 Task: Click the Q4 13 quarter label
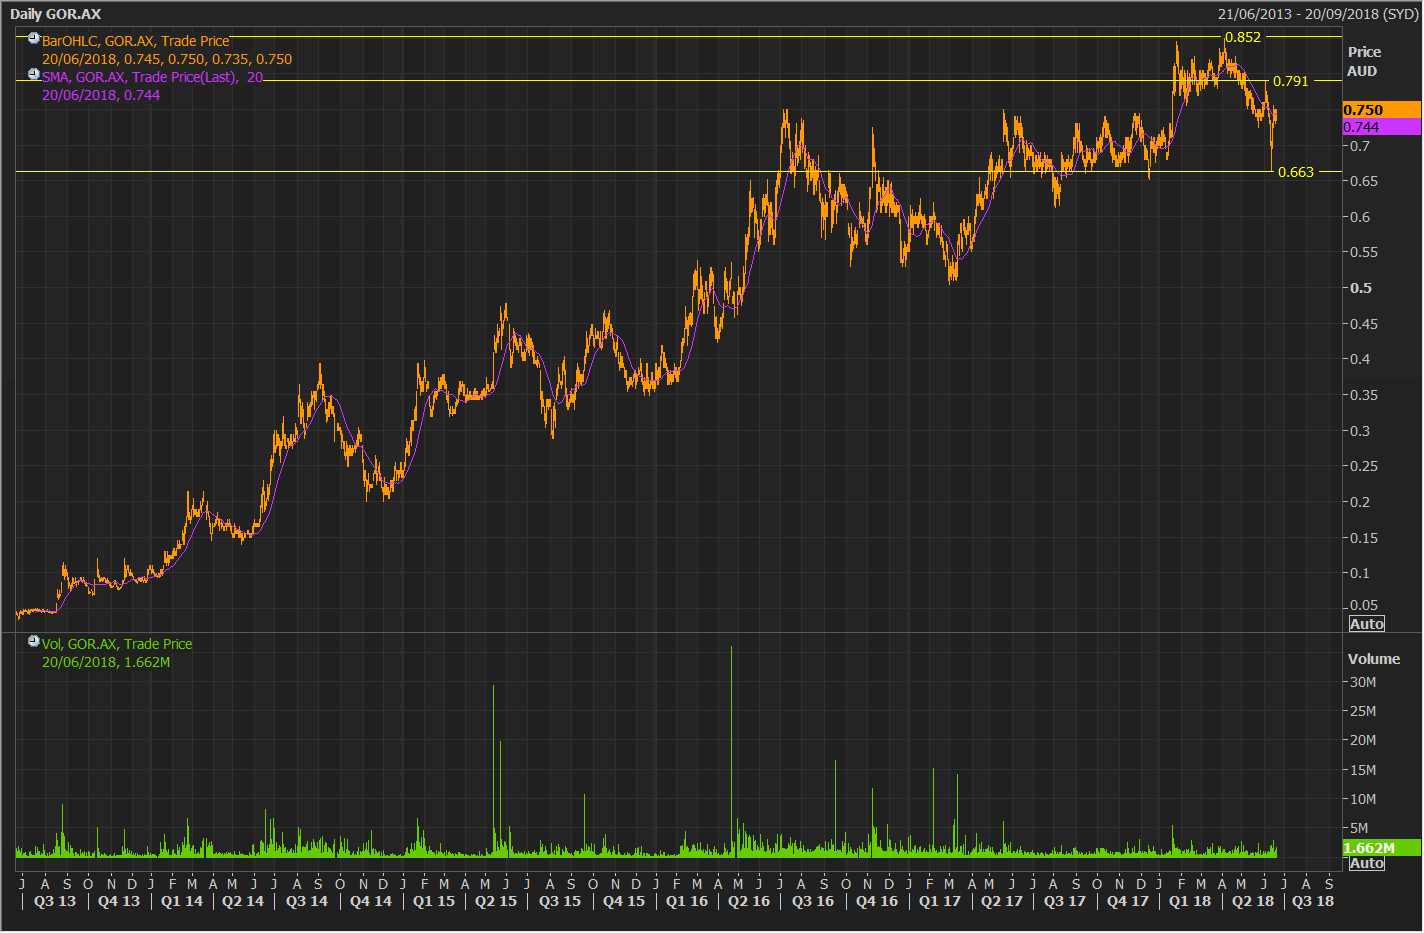point(119,901)
